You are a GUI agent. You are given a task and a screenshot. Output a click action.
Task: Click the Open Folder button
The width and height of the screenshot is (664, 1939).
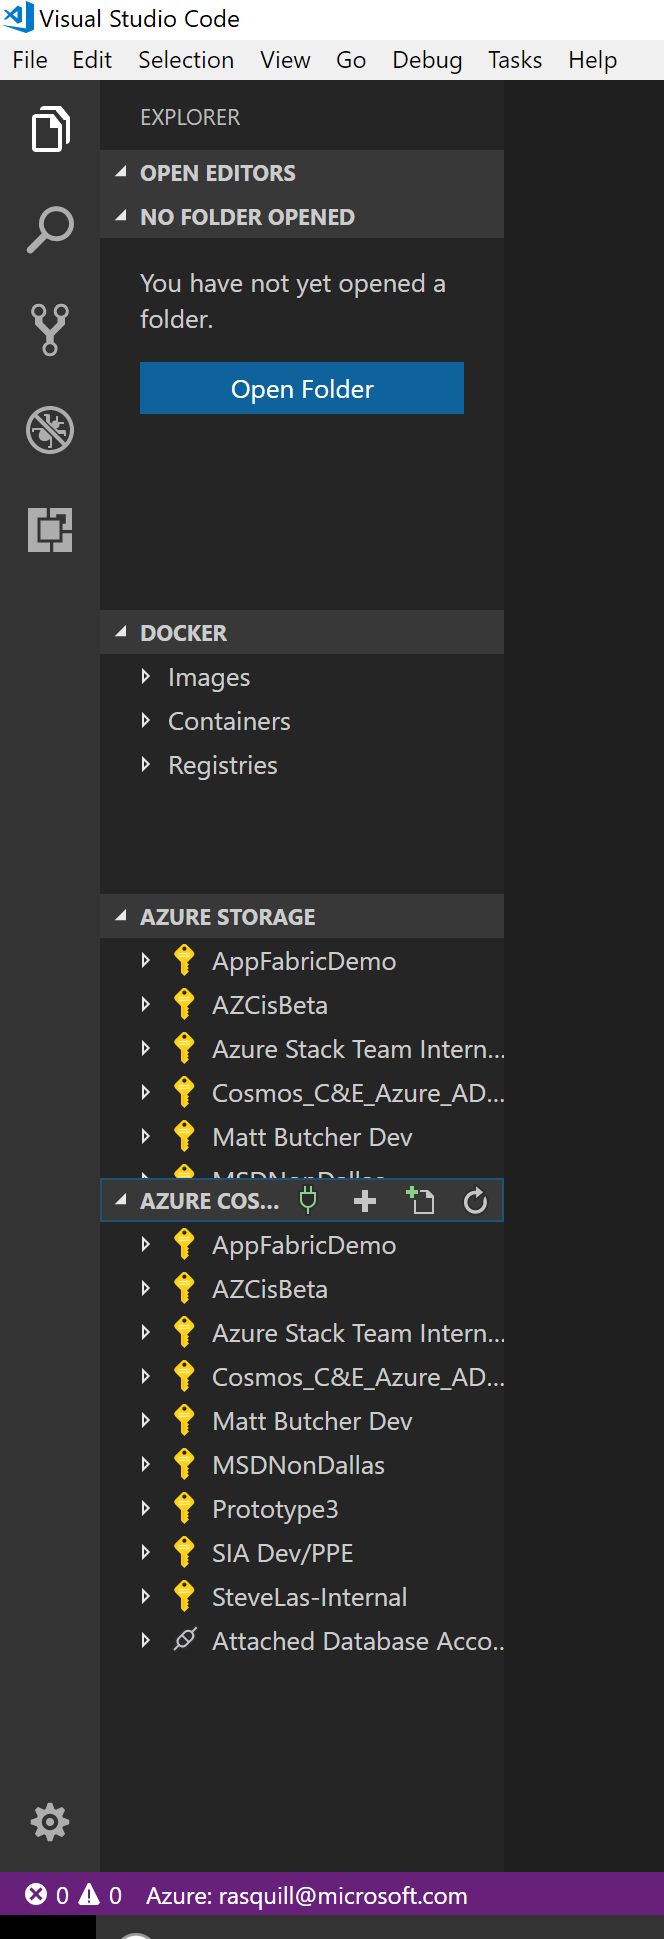(x=302, y=388)
